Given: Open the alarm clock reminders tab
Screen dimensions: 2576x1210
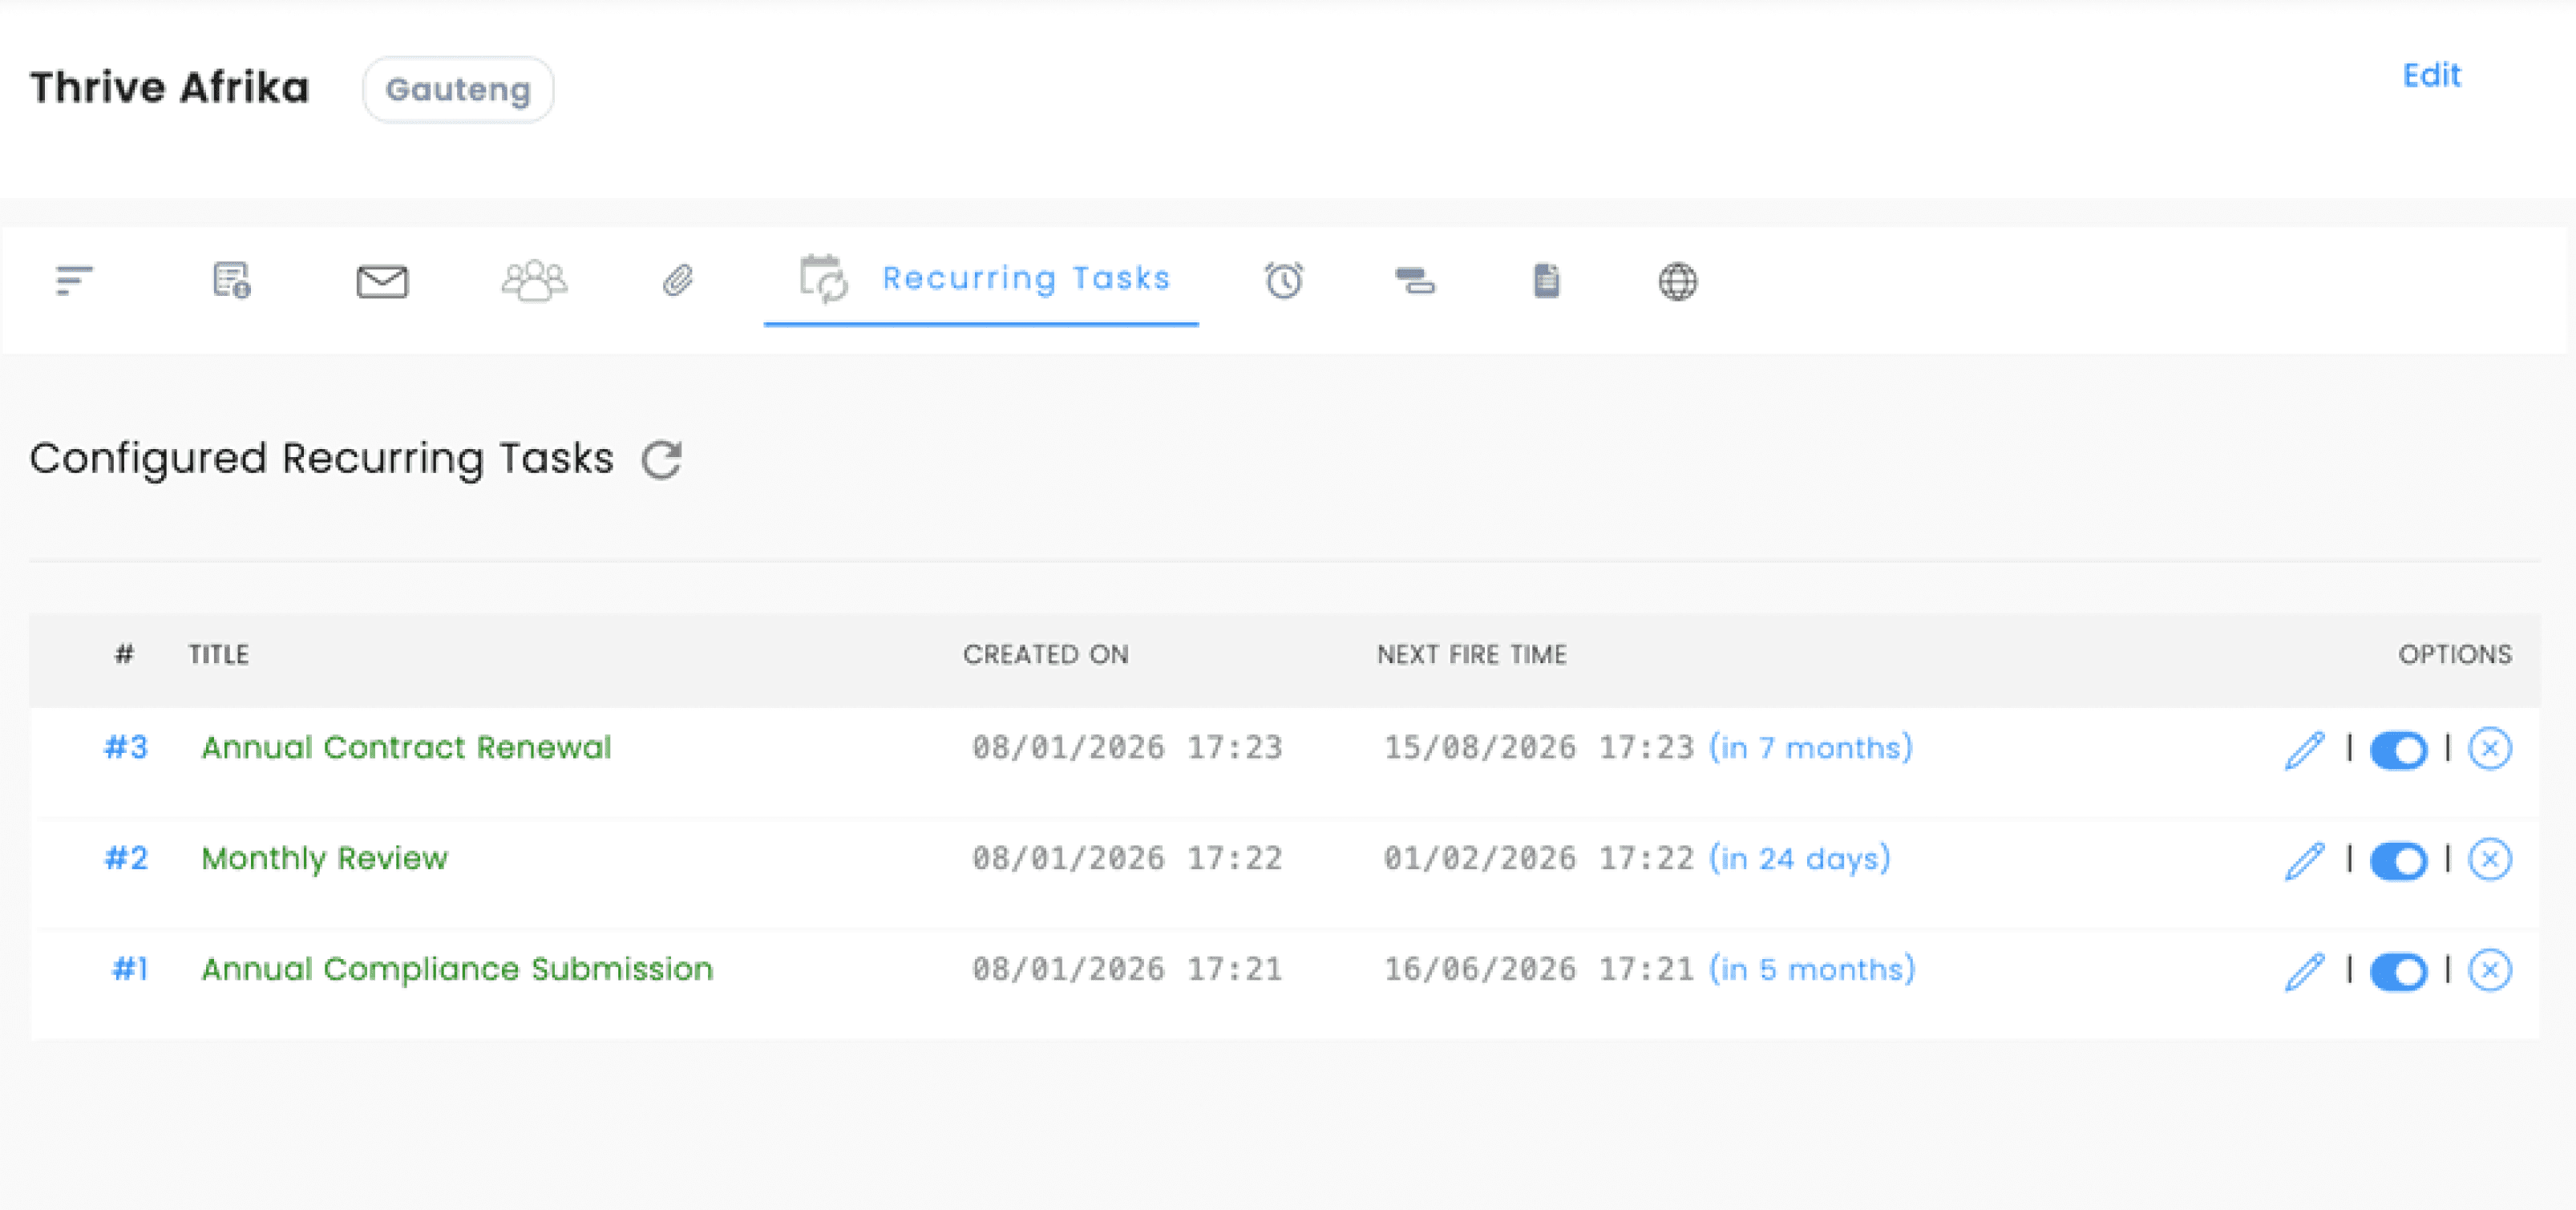Looking at the screenshot, I should (x=1284, y=280).
